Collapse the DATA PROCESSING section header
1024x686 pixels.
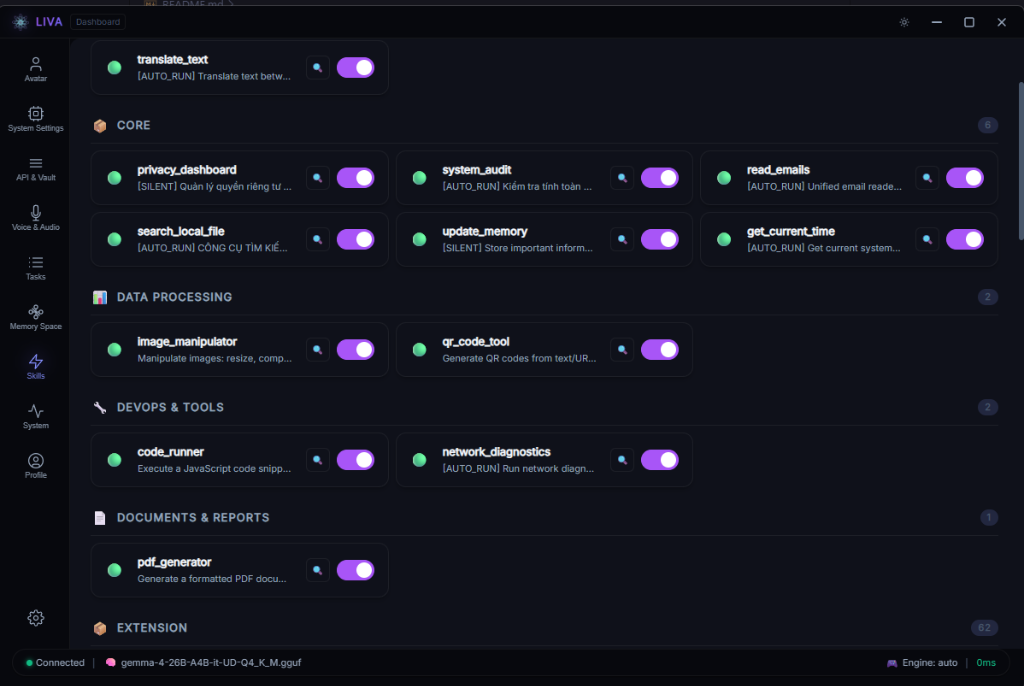pyautogui.click(x=545, y=297)
